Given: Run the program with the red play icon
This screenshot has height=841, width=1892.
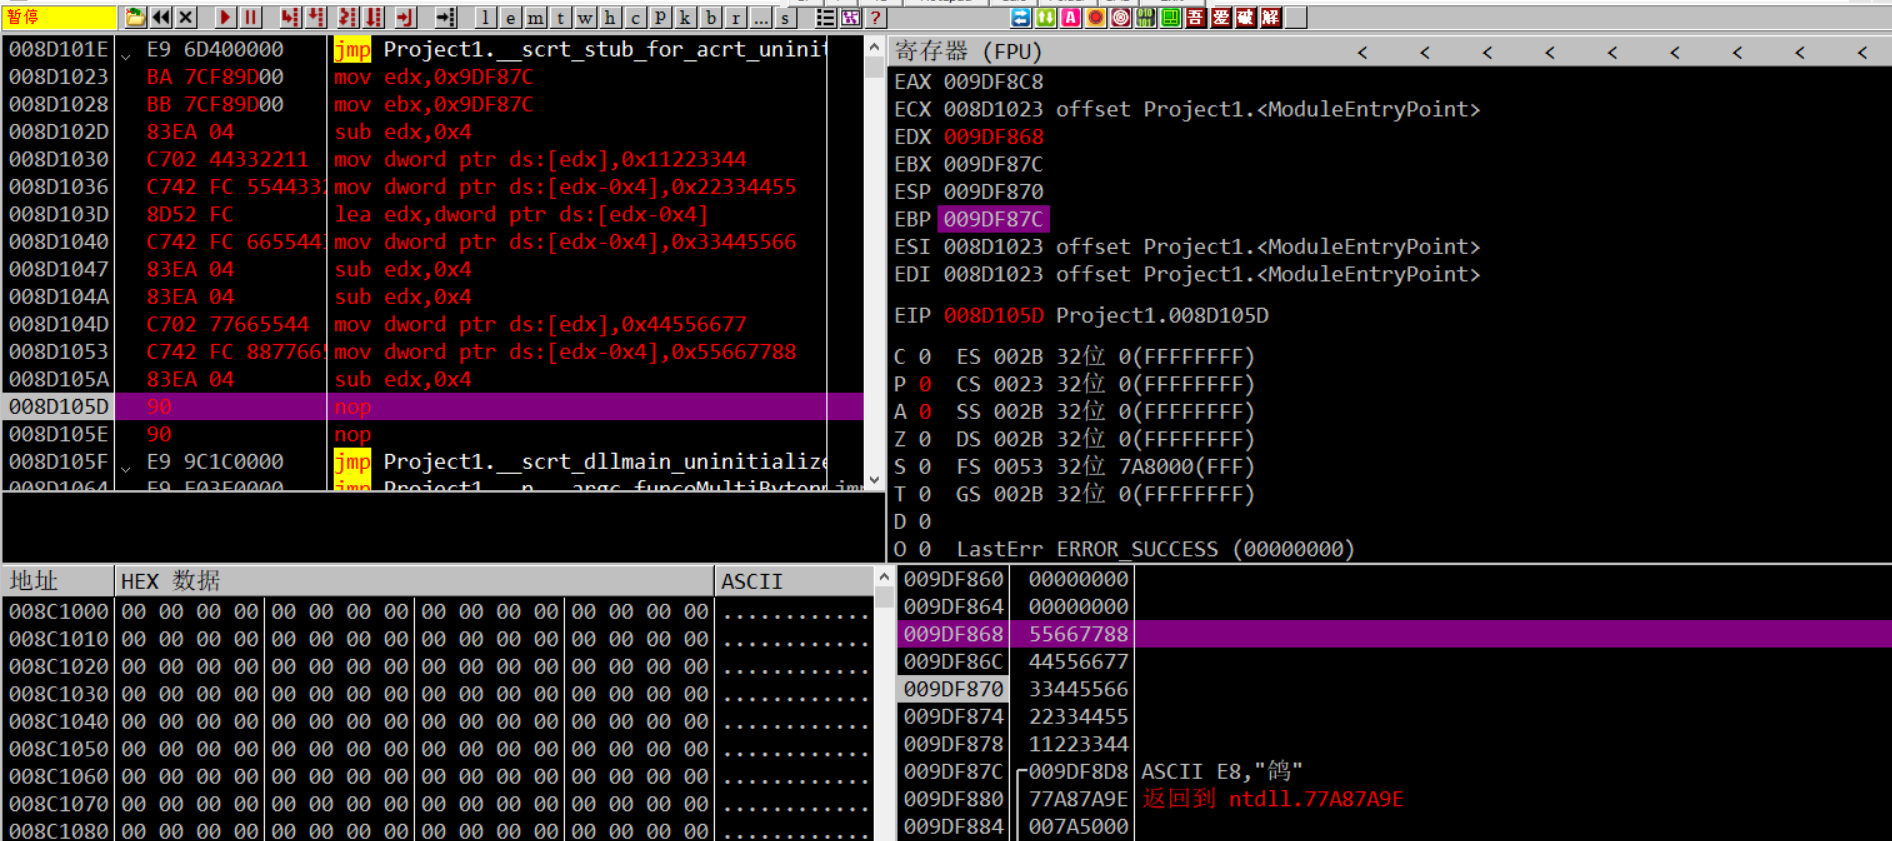Looking at the screenshot, I should coord(225,17).
